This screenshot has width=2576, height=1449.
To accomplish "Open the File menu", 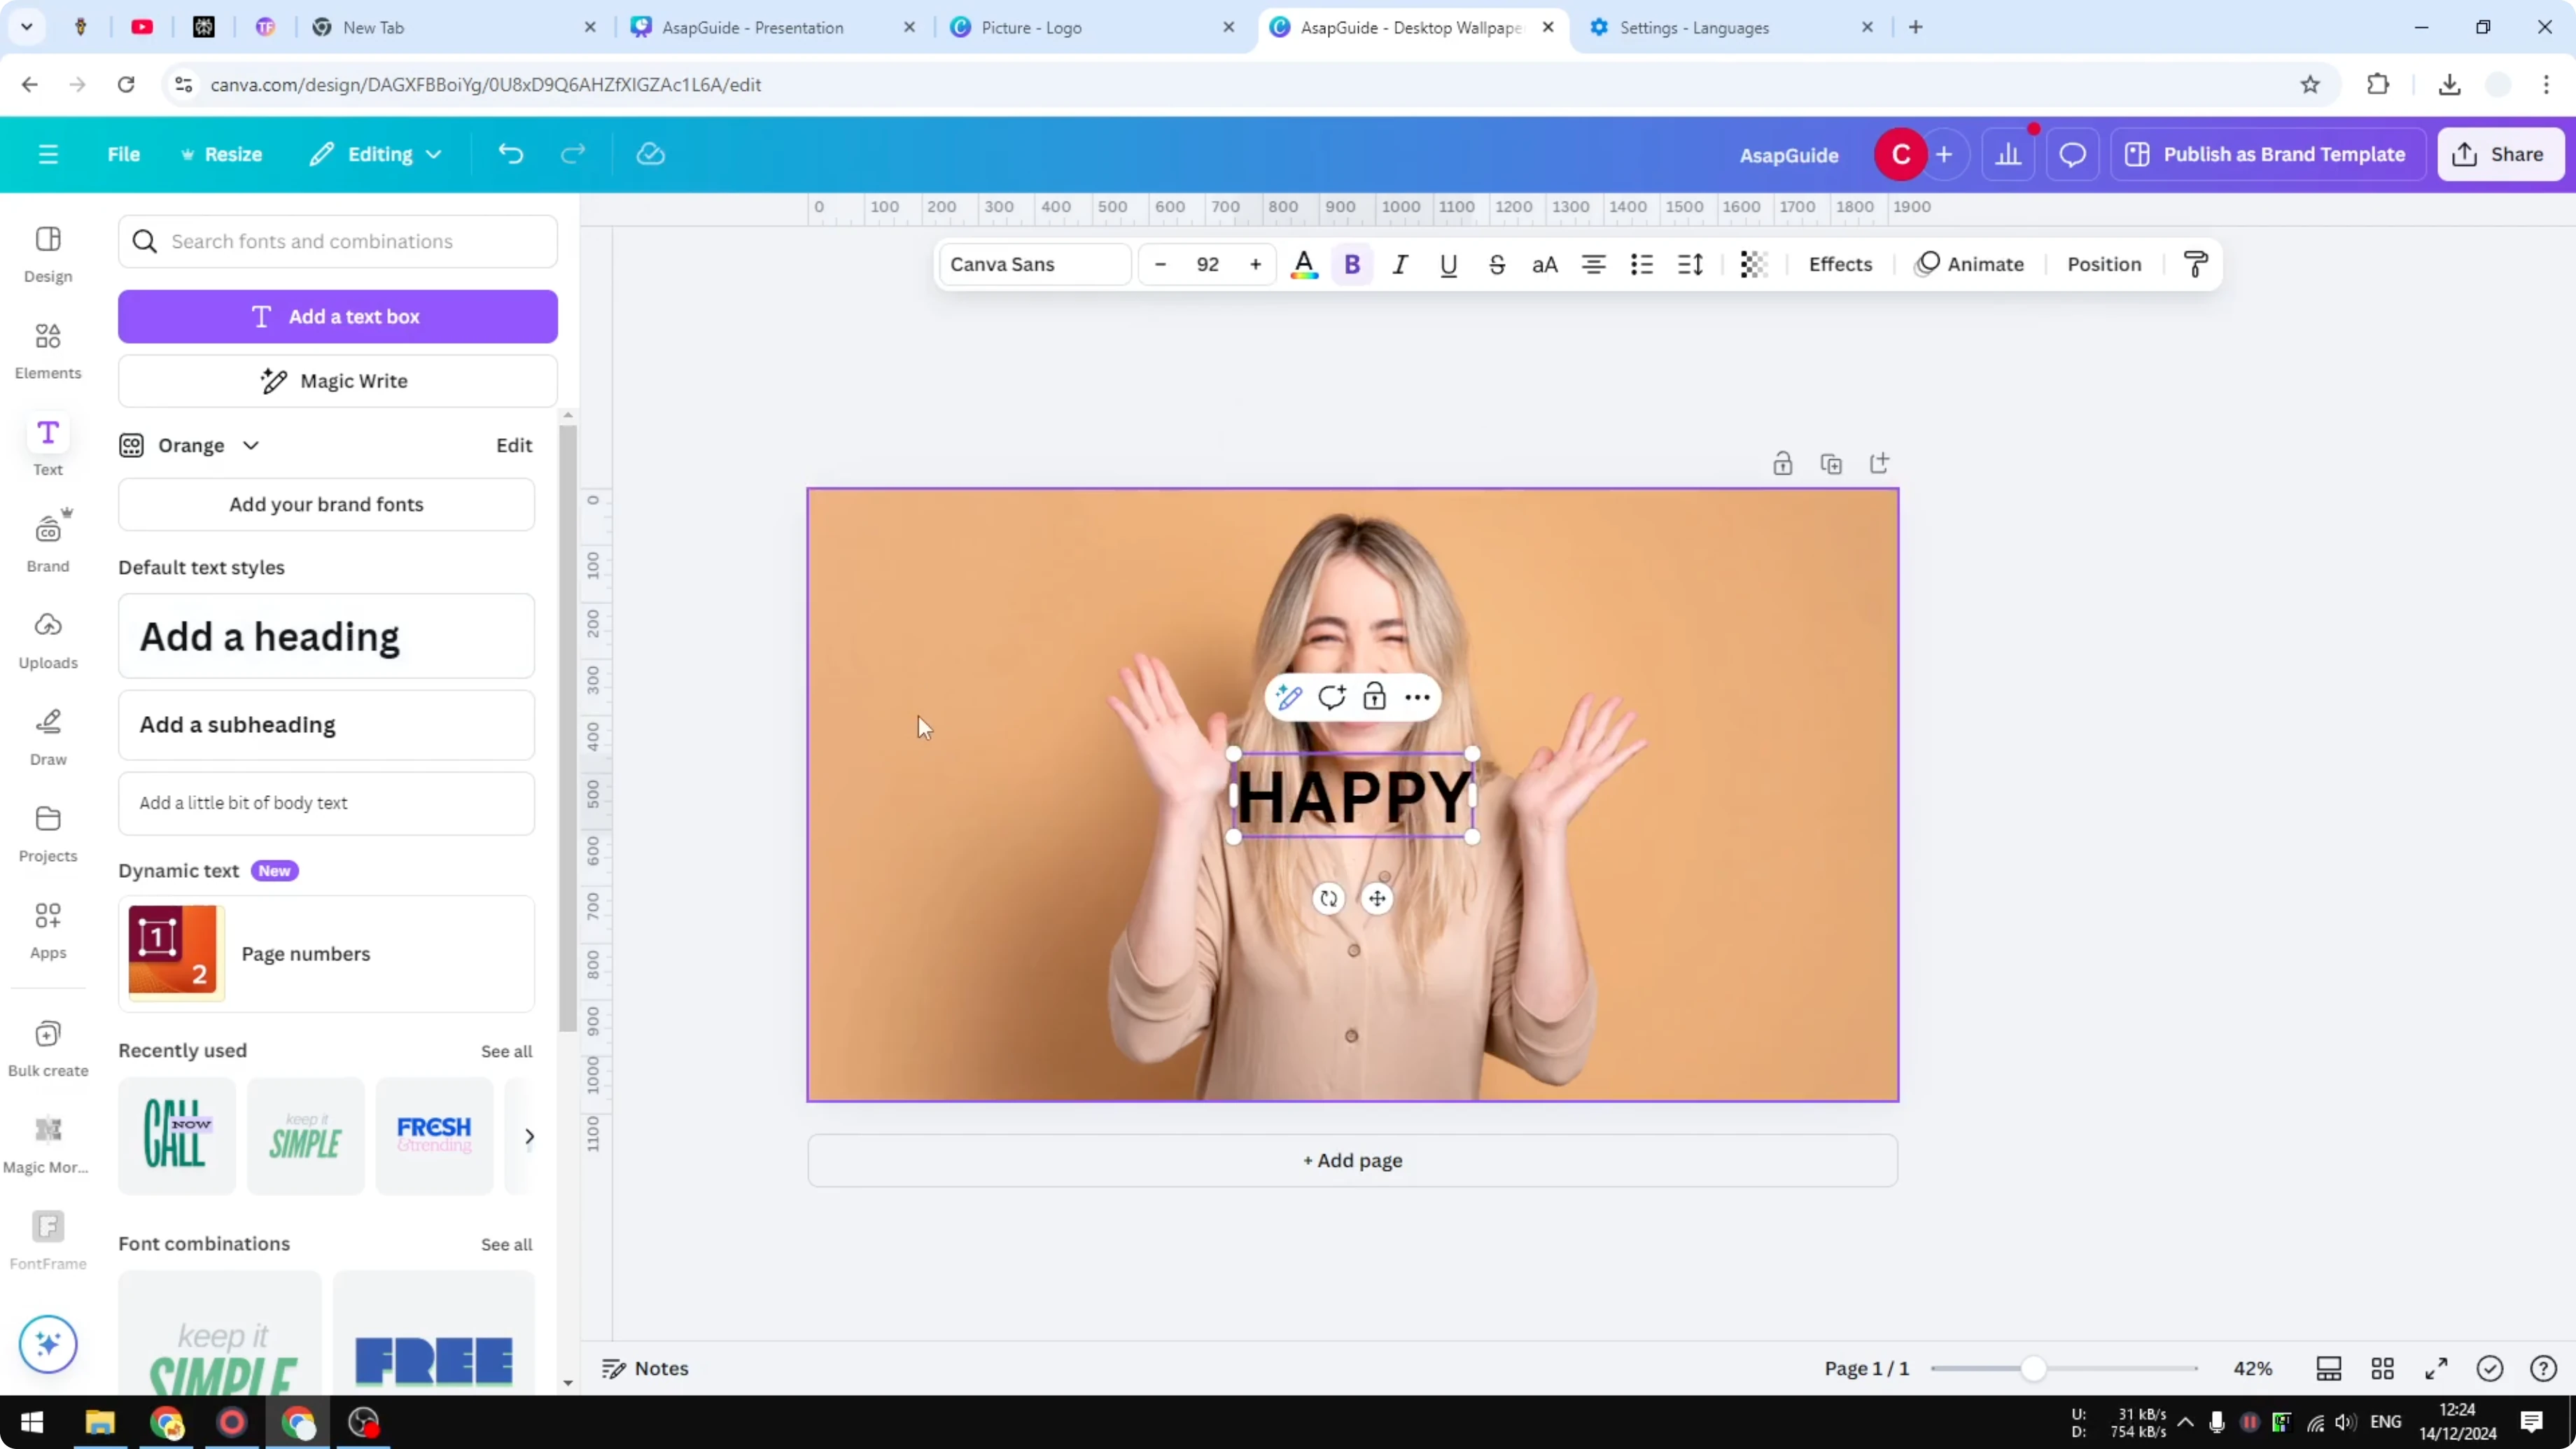I will coord(124,153).
